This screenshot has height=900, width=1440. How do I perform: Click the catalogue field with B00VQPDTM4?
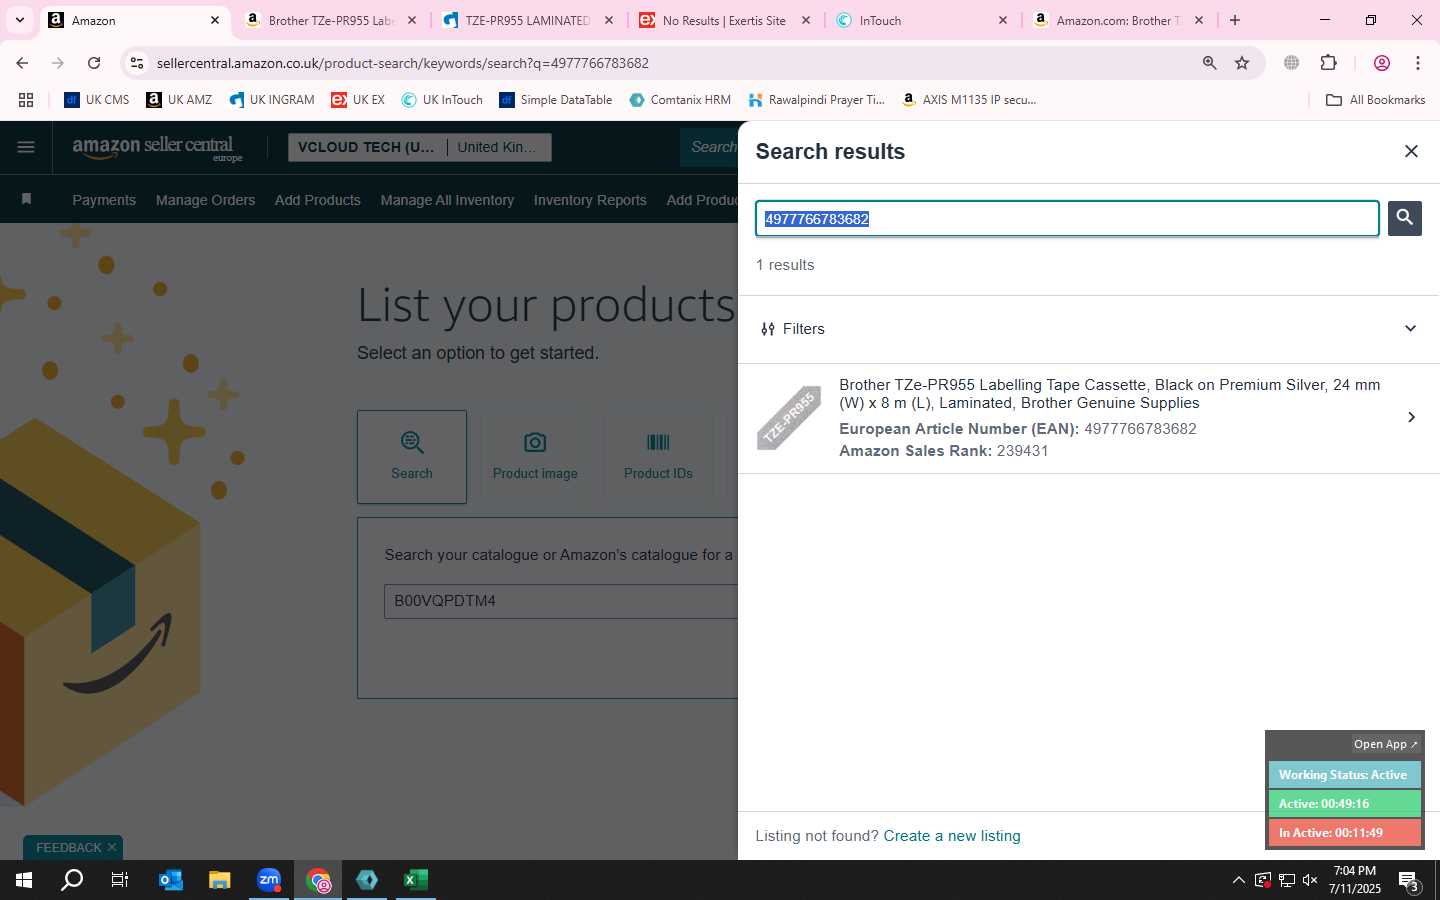(561, 601)
